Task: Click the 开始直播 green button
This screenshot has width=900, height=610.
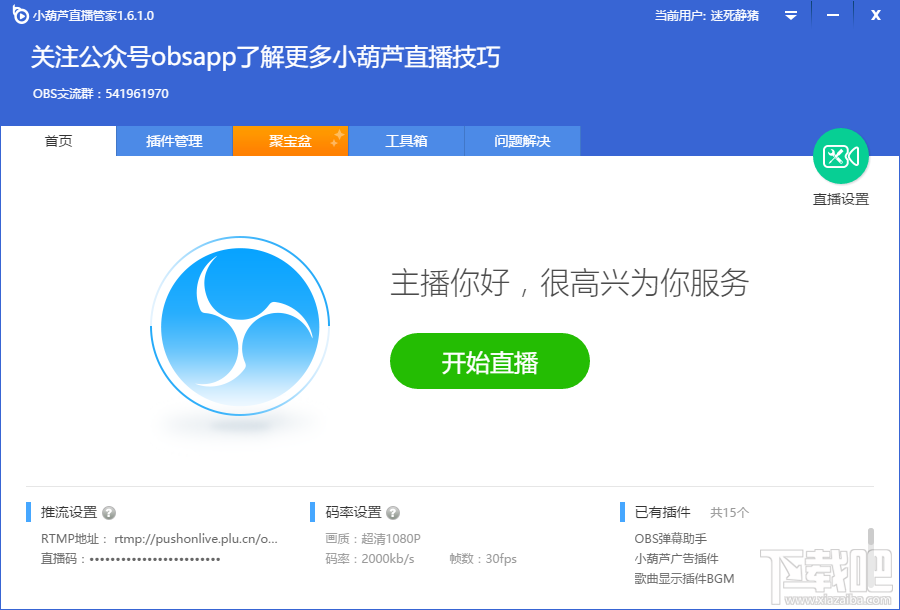Action: [x=490, y=361]
